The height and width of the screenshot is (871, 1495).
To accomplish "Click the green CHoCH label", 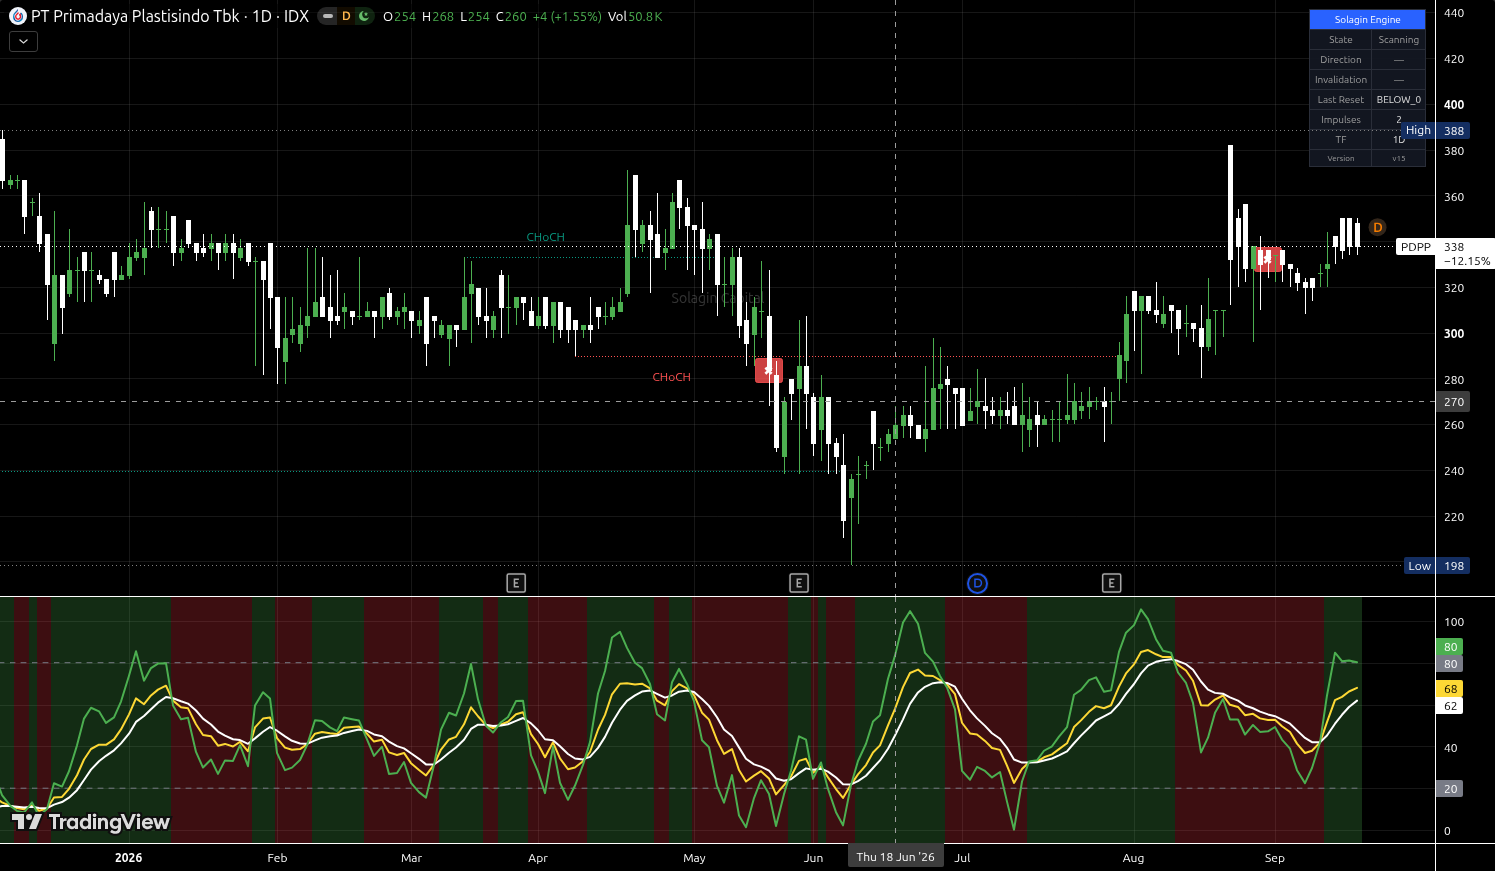I will [x=546, y=237].
